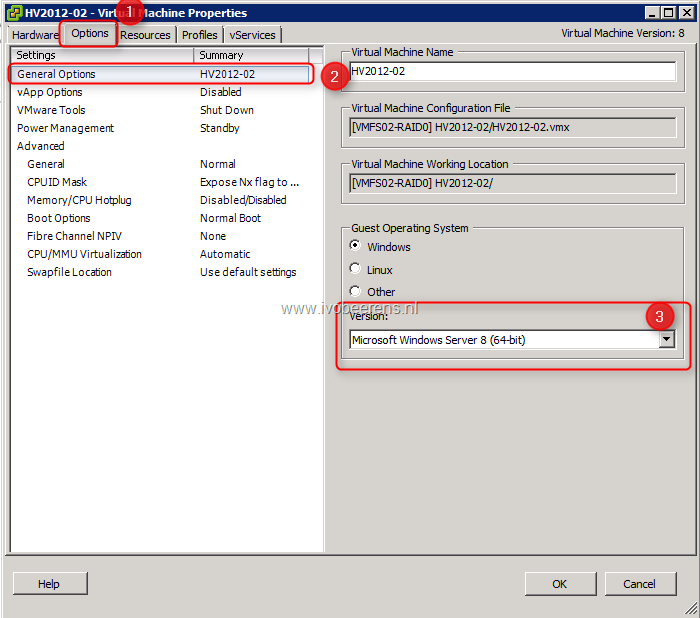Choose the Windows guest OS radio button
This screenshot has height=618, width=700.
pos(355,245)
